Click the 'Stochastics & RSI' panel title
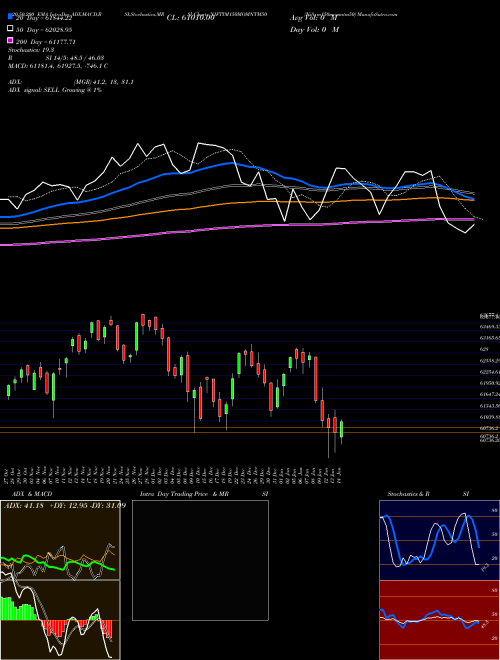This screenshot has width=500, height=660. click(x=428, y=494)
